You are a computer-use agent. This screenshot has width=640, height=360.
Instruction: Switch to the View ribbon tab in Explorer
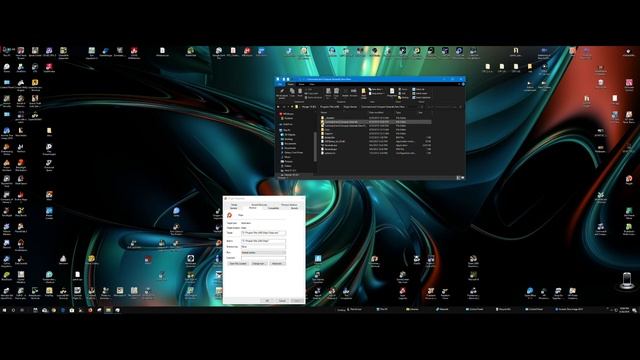click(x=312, y=84)
